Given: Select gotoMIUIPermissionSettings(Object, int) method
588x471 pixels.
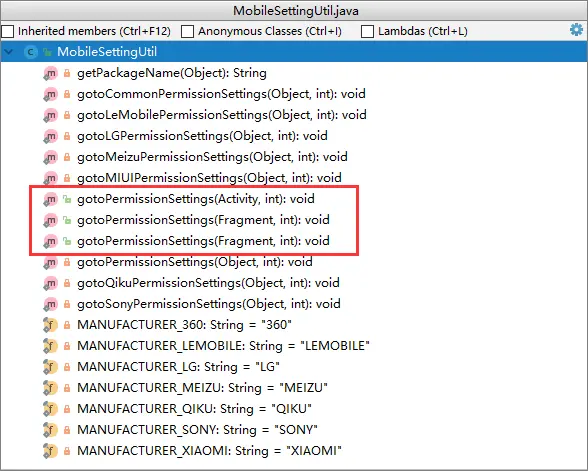Looking at the screenshot, I should pyautogui.click(x=209, y=178).
